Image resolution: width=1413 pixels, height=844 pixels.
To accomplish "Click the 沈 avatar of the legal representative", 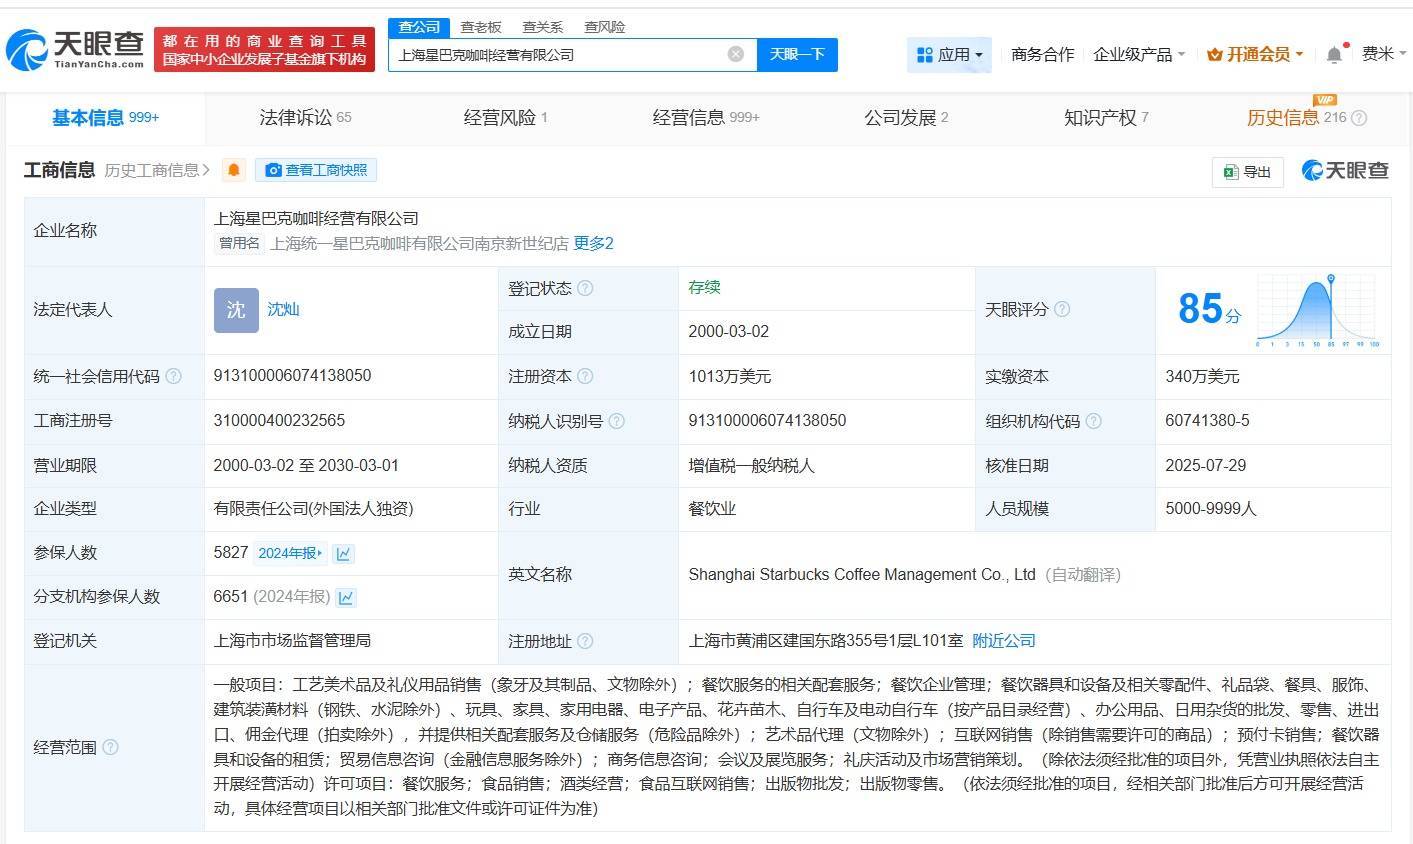I will pos(236,310).
